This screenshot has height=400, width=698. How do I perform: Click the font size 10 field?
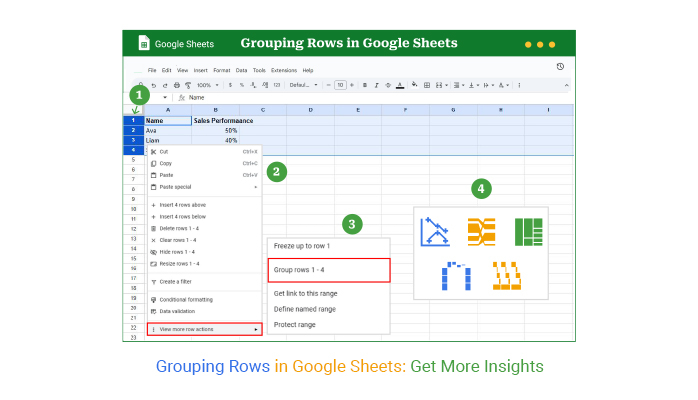(340, 85)
